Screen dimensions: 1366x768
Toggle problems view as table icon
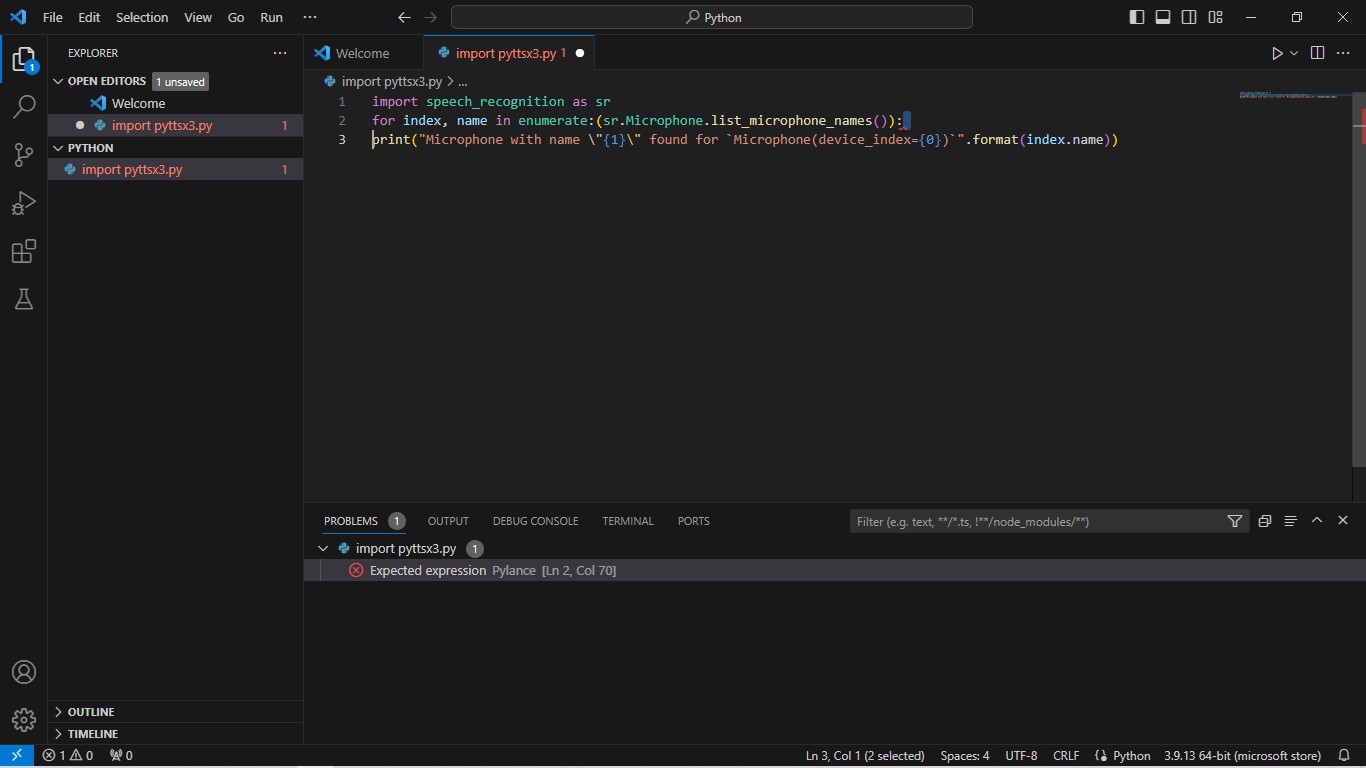[x=1290, y=521]
